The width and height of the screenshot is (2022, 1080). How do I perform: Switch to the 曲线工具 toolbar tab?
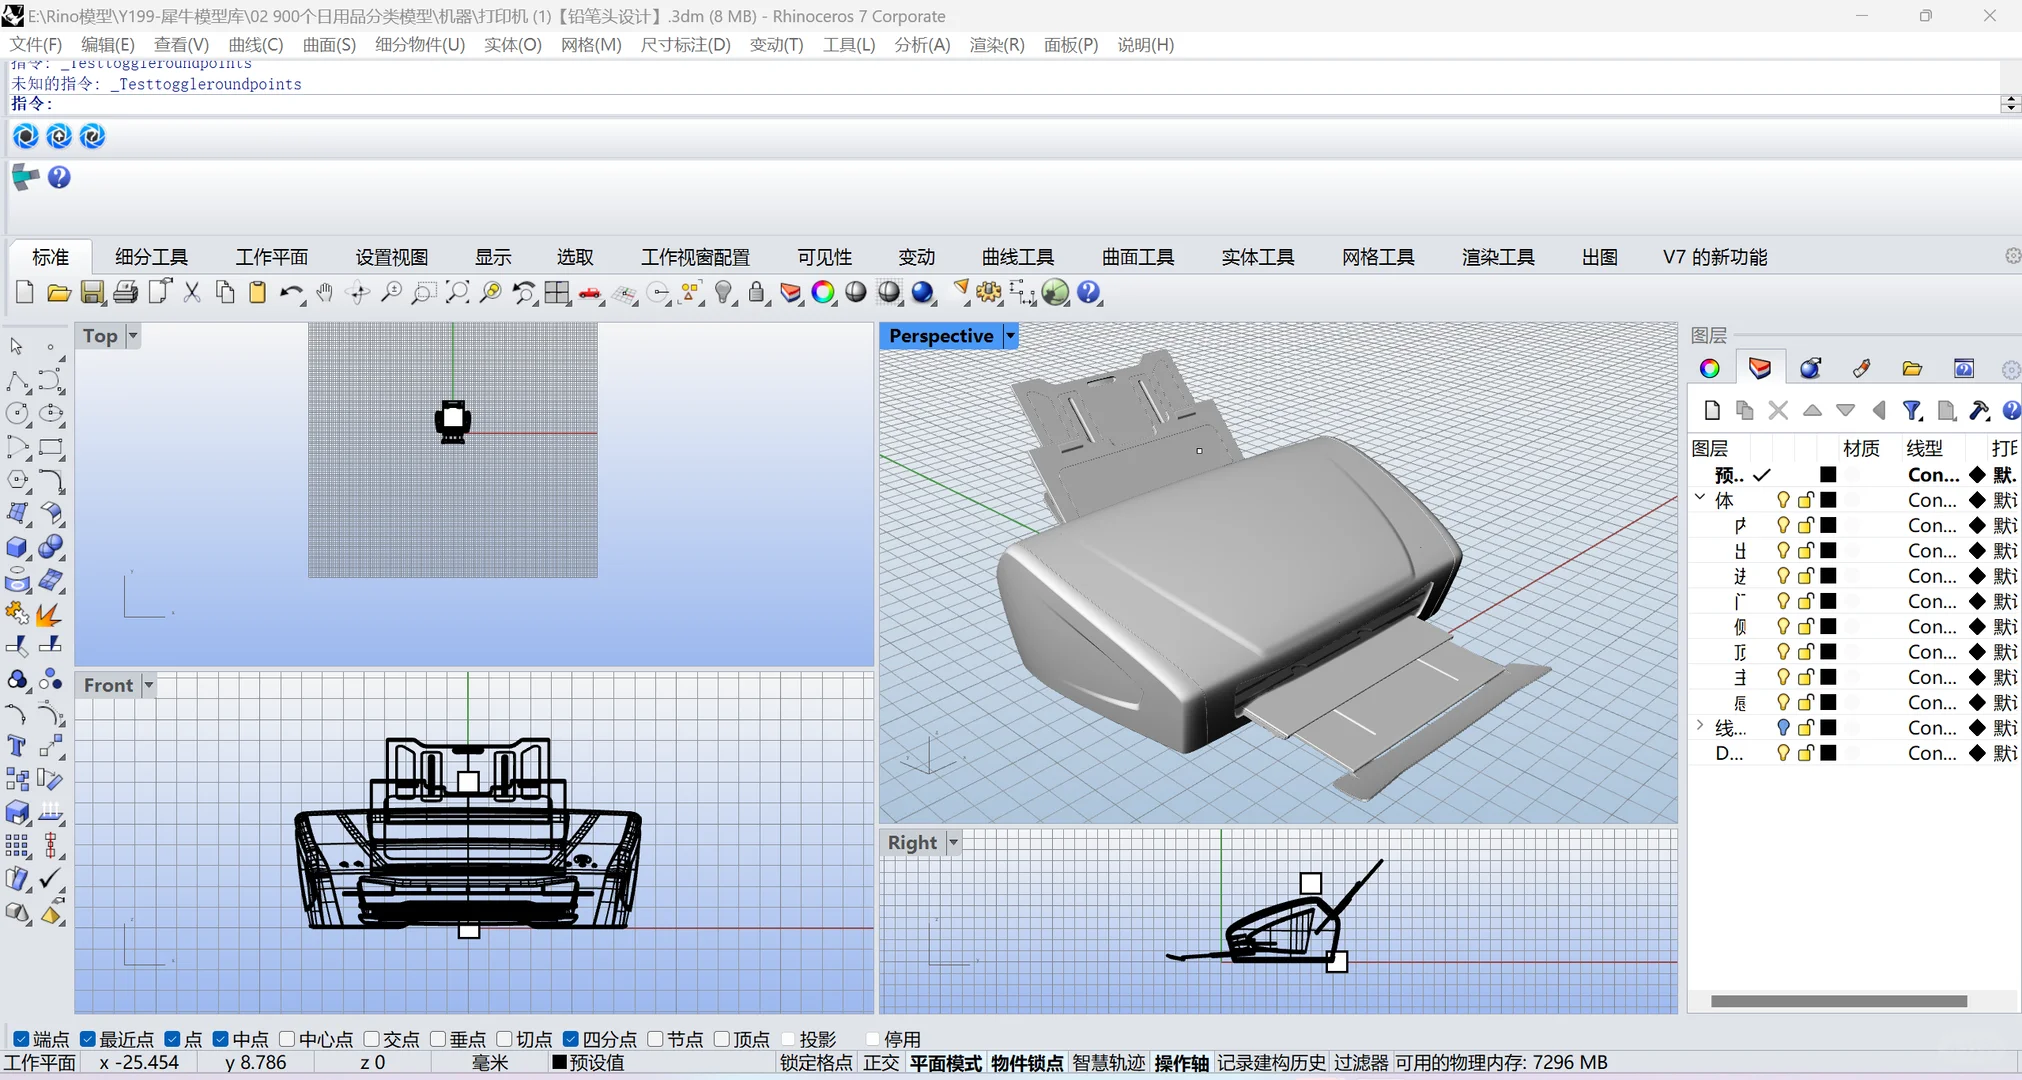[1017, 257]
